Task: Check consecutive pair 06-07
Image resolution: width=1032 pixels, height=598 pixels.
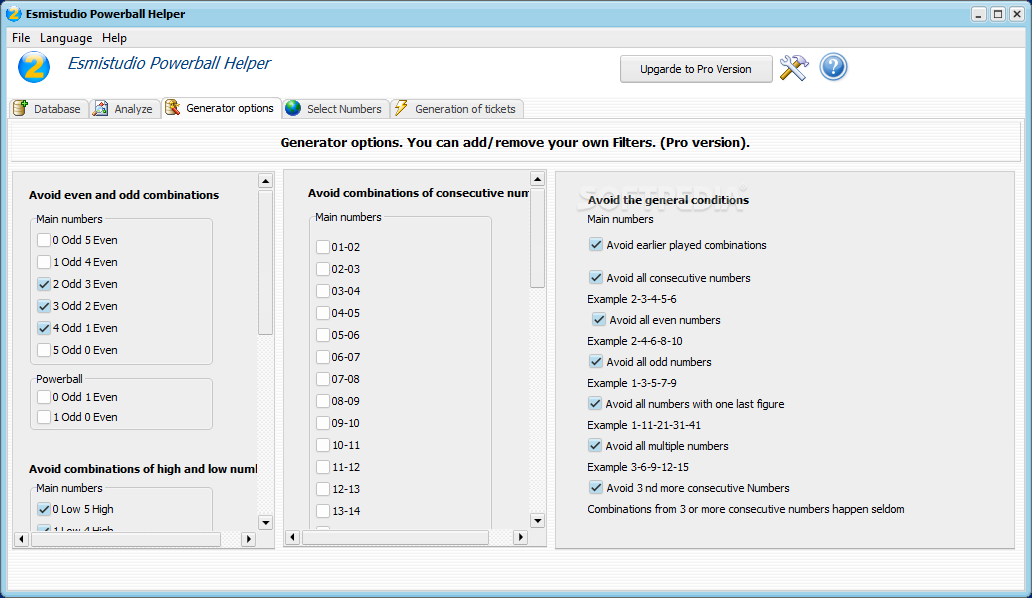Action: coord(323,357)
